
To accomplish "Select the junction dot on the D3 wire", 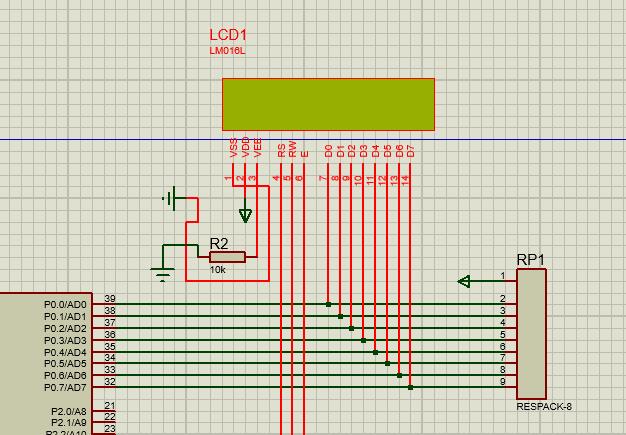I will 363,340.
